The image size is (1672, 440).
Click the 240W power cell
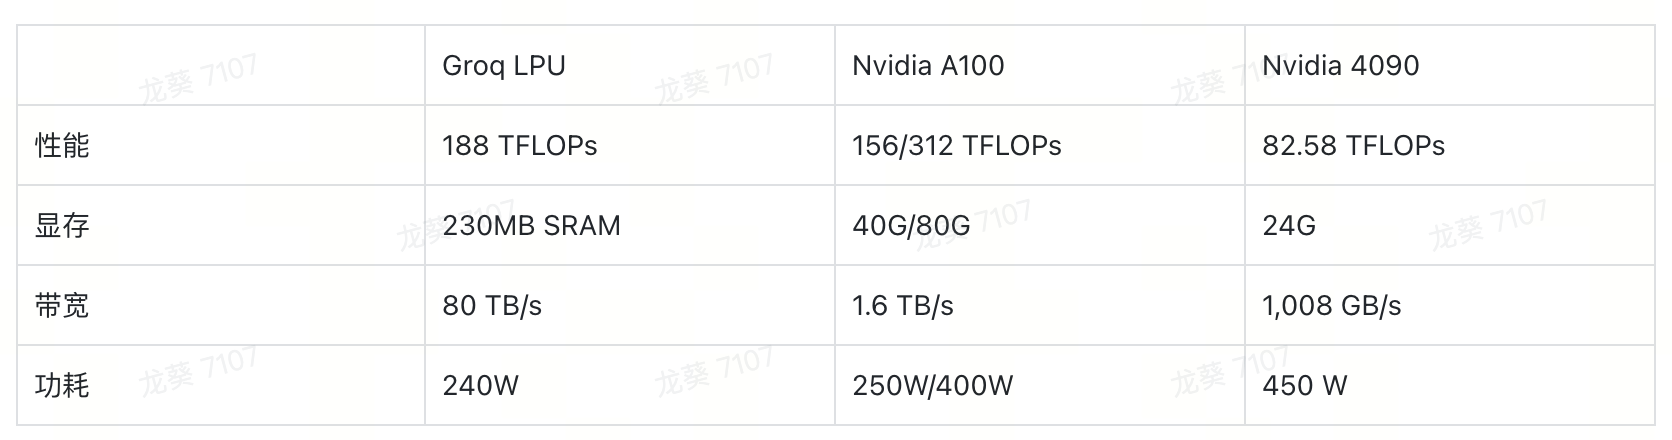(630, 385)
